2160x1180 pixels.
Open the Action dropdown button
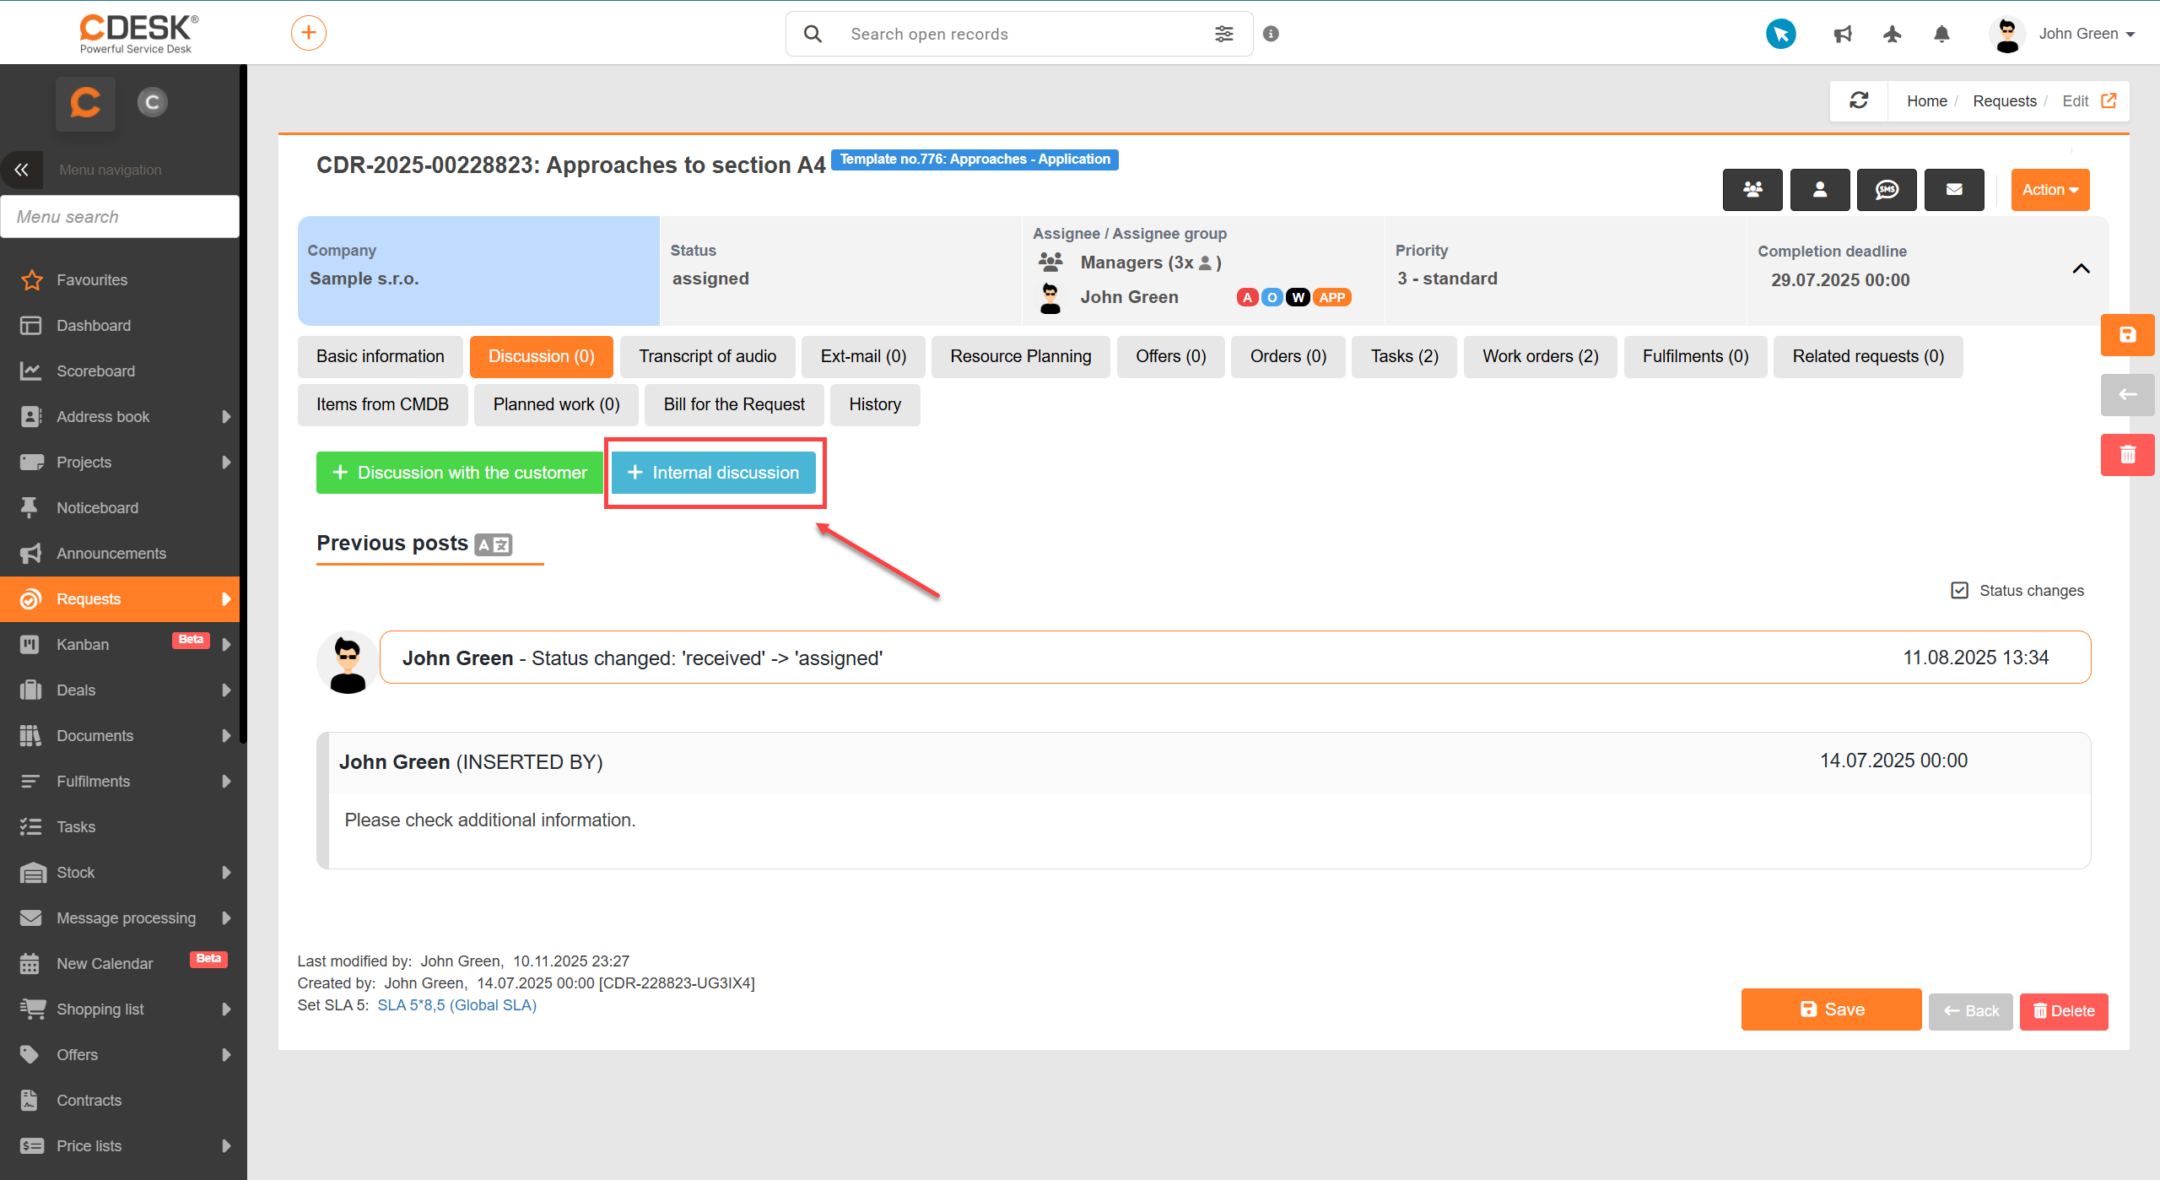pos(2049,189)
